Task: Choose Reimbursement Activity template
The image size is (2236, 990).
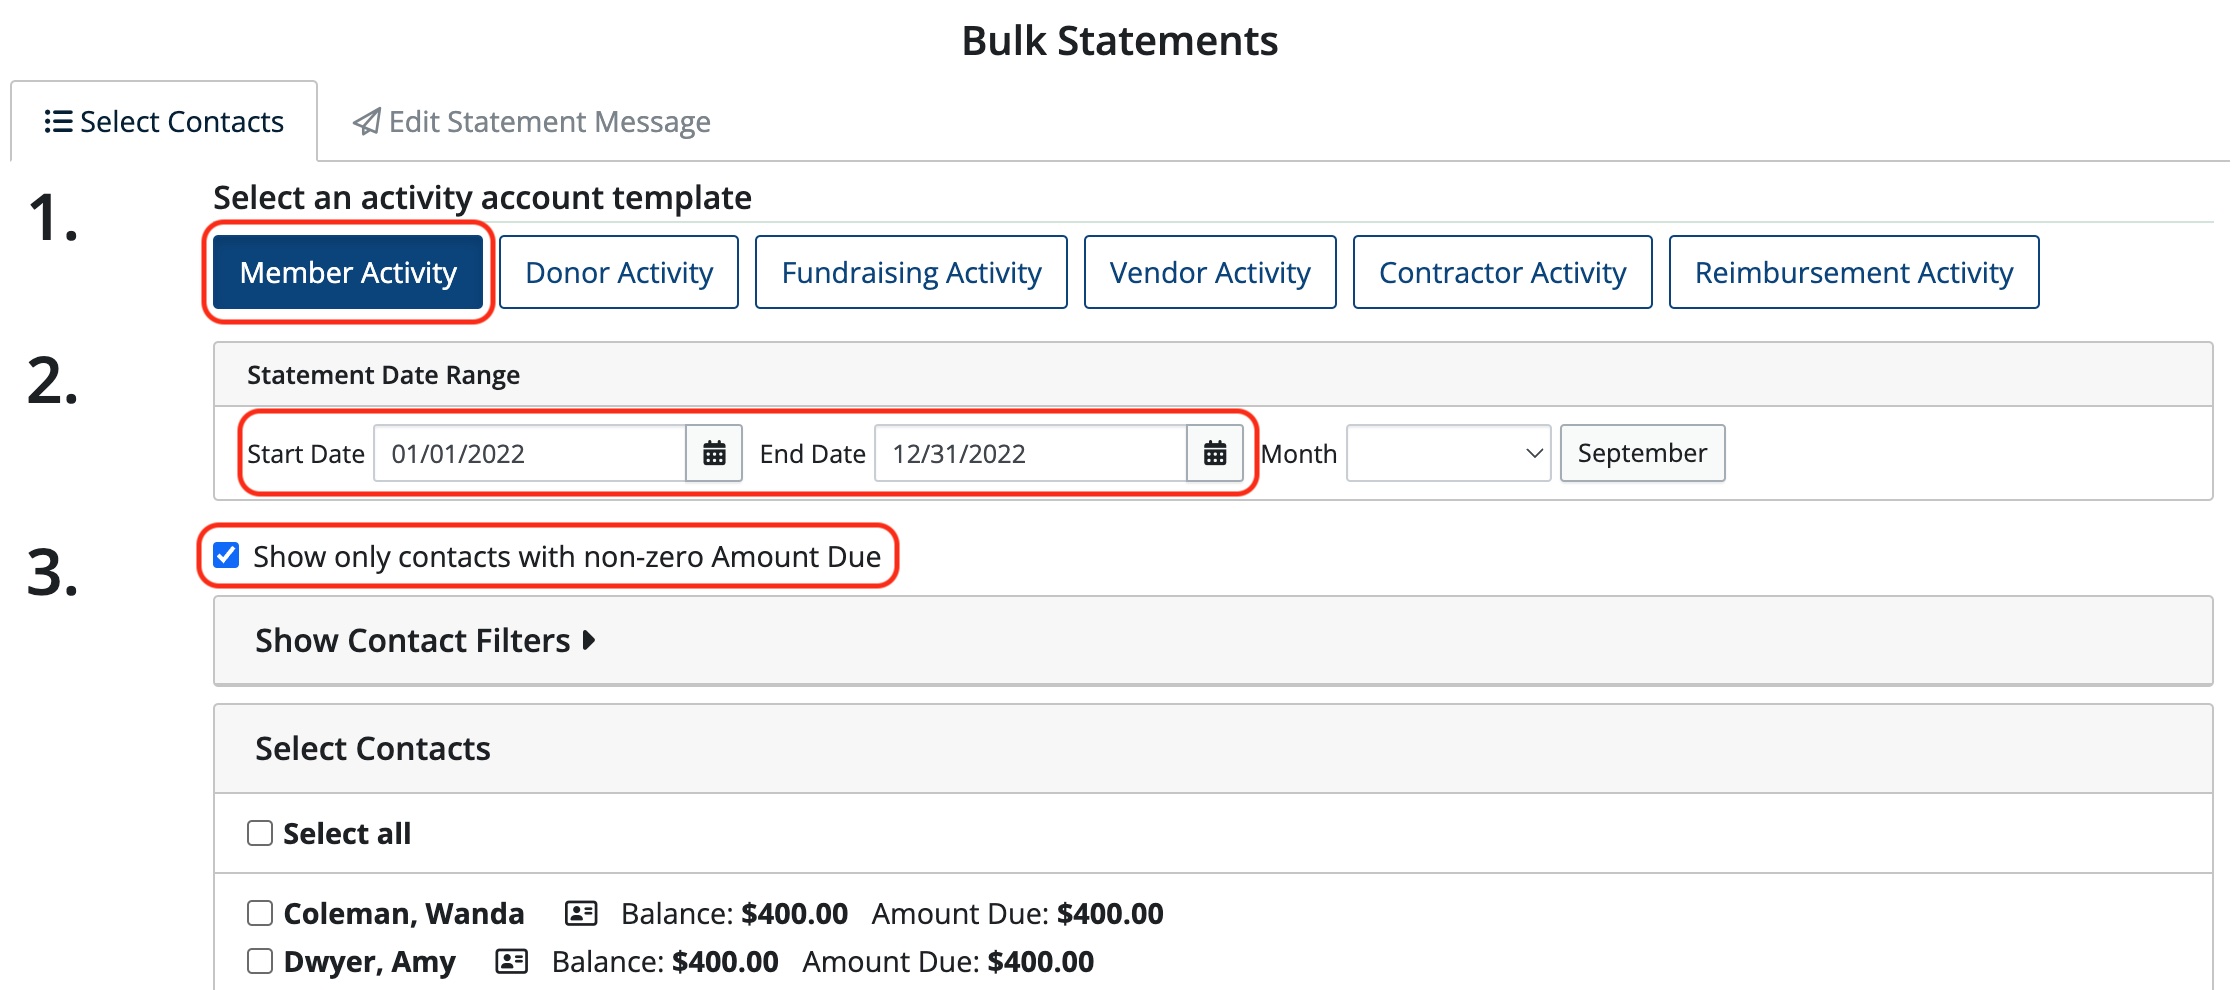Action: (1854, 272)
